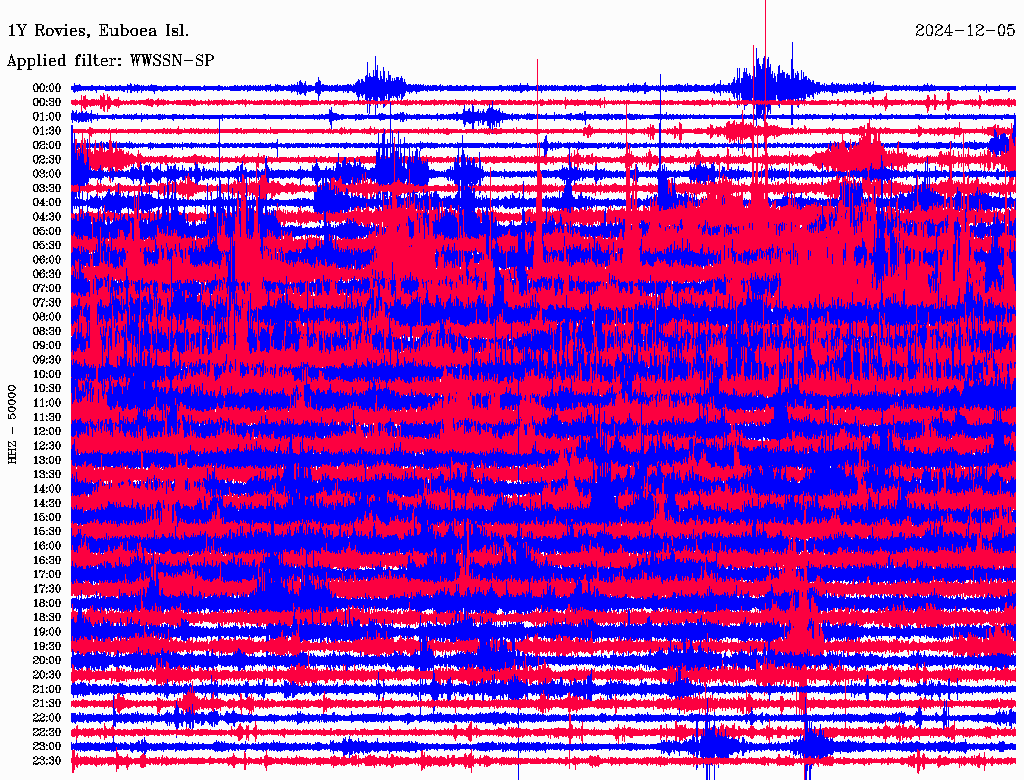The height and width of the screenshot is (780, 1024).
Task: Select the 10:00 time label
Action: 47,374
